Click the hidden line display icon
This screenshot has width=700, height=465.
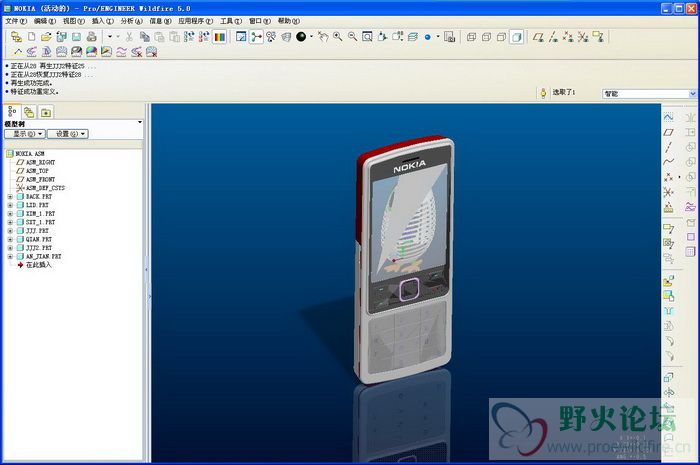[x=486, y=37]
